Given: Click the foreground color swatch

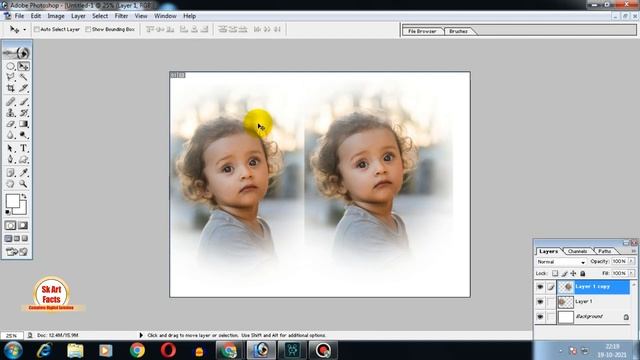Looking at the screenshot, I should 12,200.
